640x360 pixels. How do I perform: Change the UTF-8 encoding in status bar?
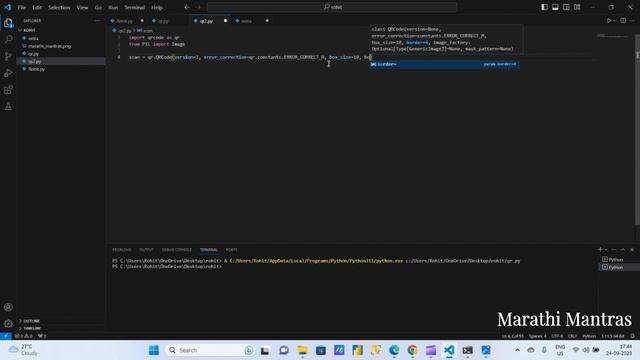tap(557, 336)
